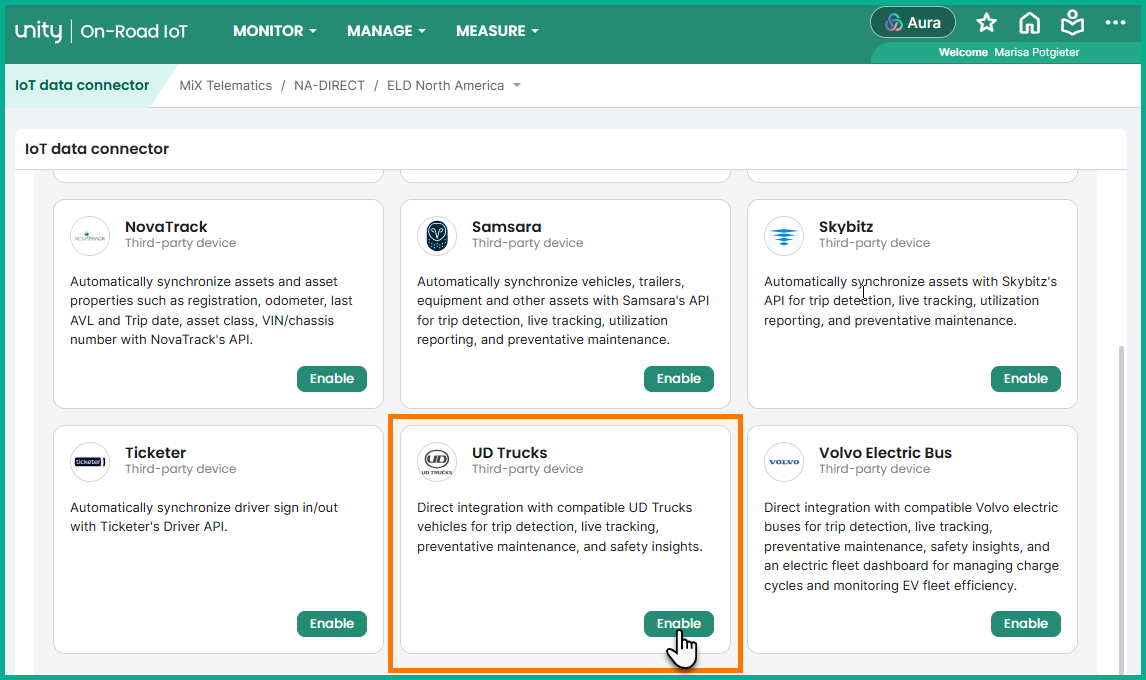Enable the Samsara connector
1146x680 pixels.
coord(679,379)
